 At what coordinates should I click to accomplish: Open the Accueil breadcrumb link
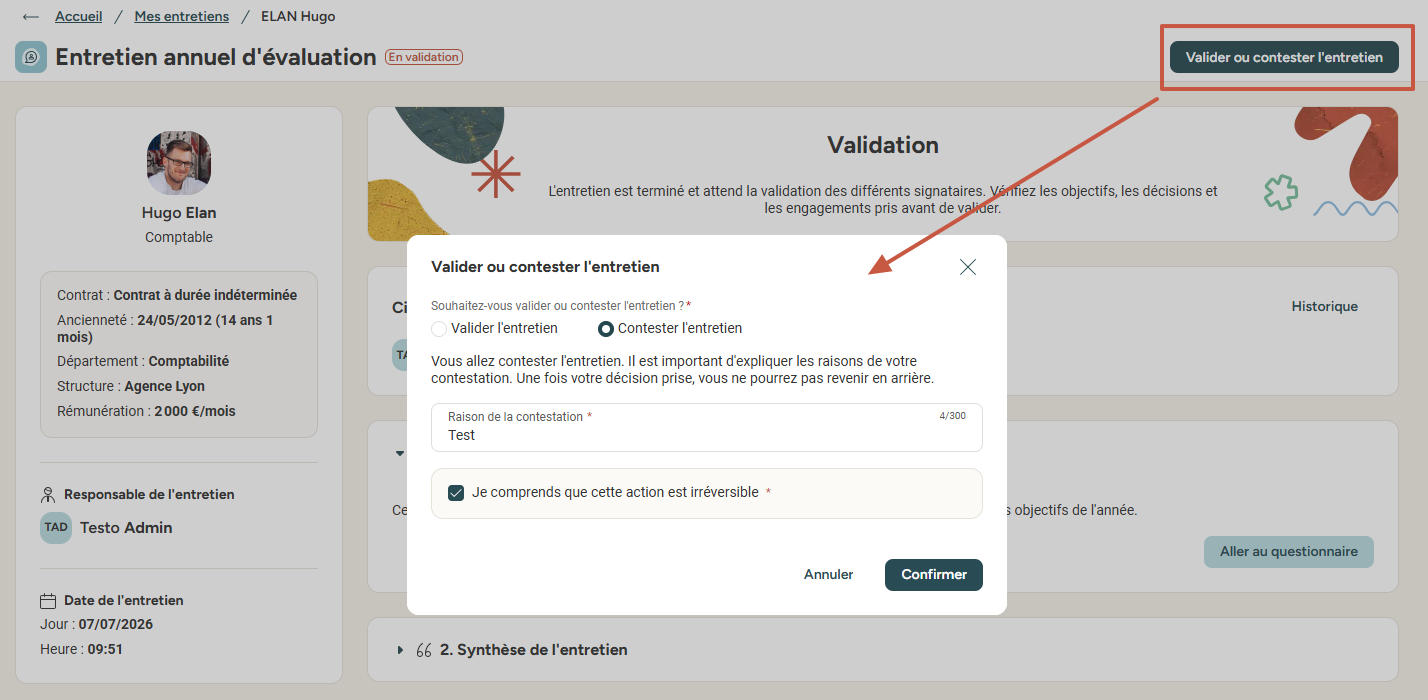tap(79, 16)
